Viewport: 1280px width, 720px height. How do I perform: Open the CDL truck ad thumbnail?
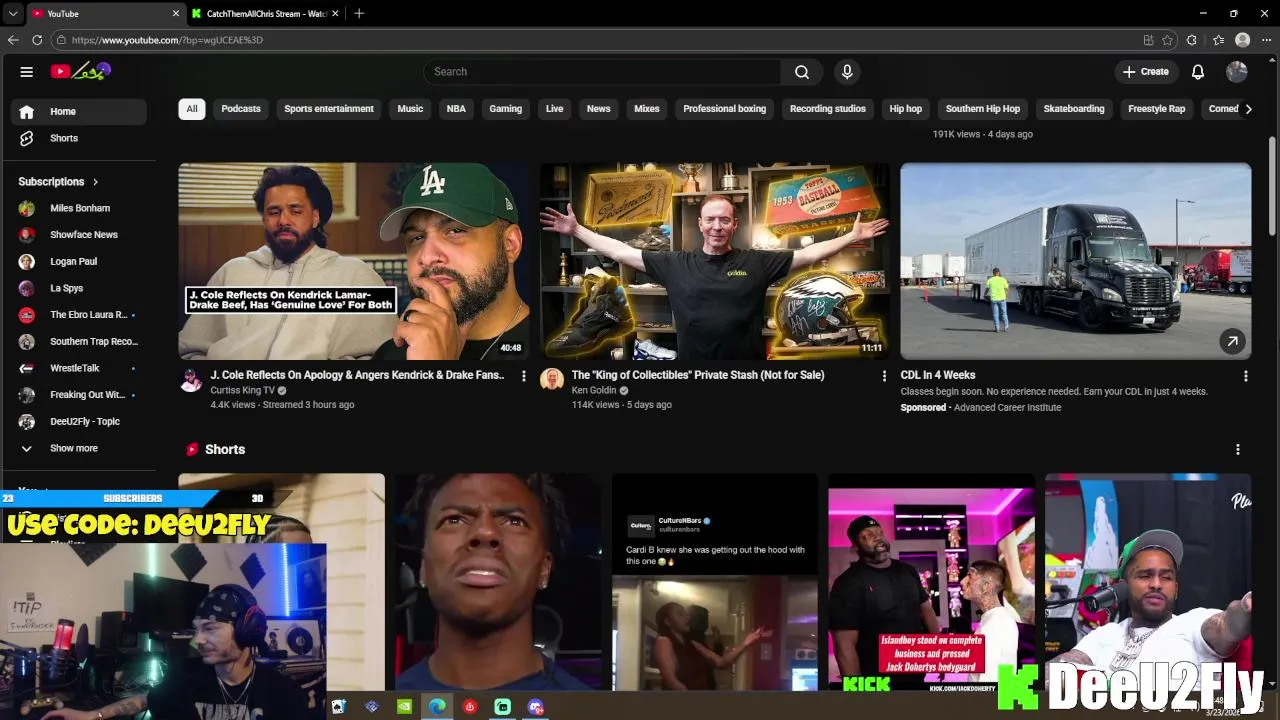[x=1076, y=261]
